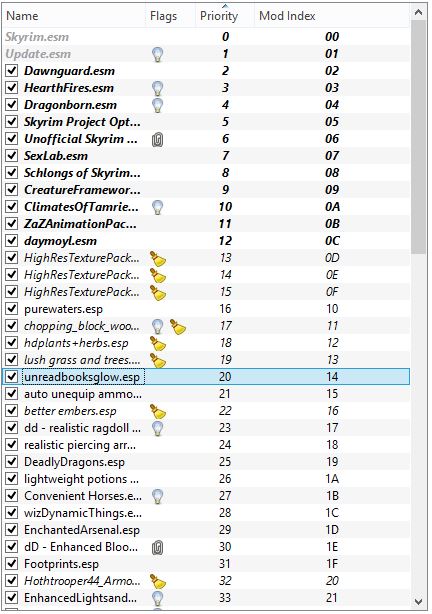Click the lightbulb flag on Dragonborn.esm row
The image size is (432, 614).
click(x=157, y=105)
